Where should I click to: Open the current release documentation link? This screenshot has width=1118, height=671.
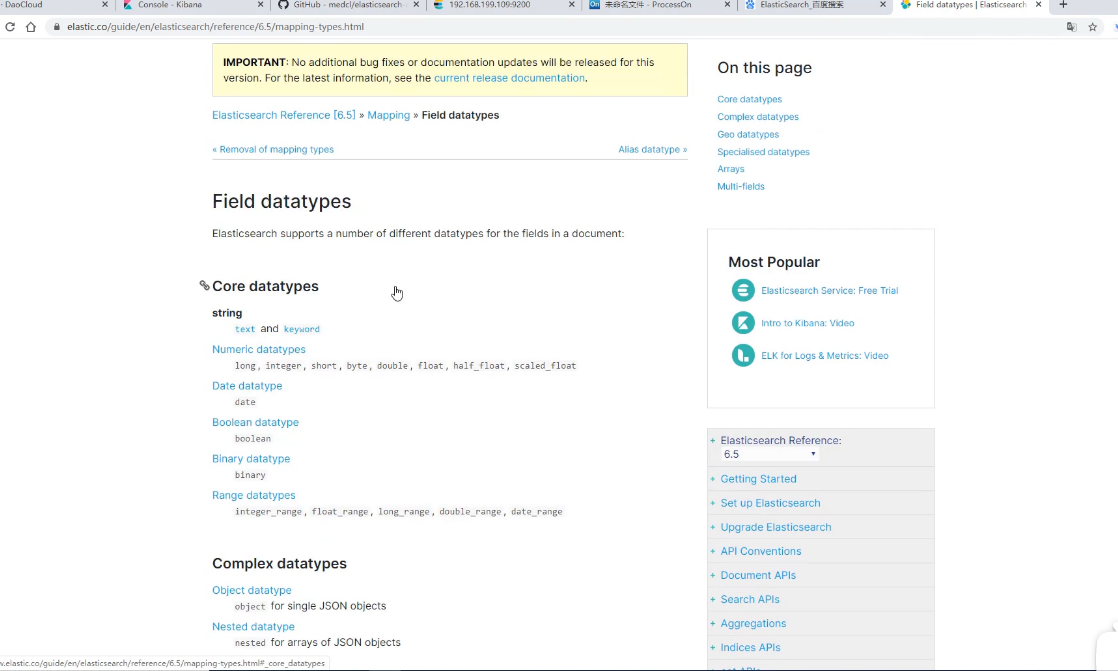pyautogui.click(x=509, y=78)
